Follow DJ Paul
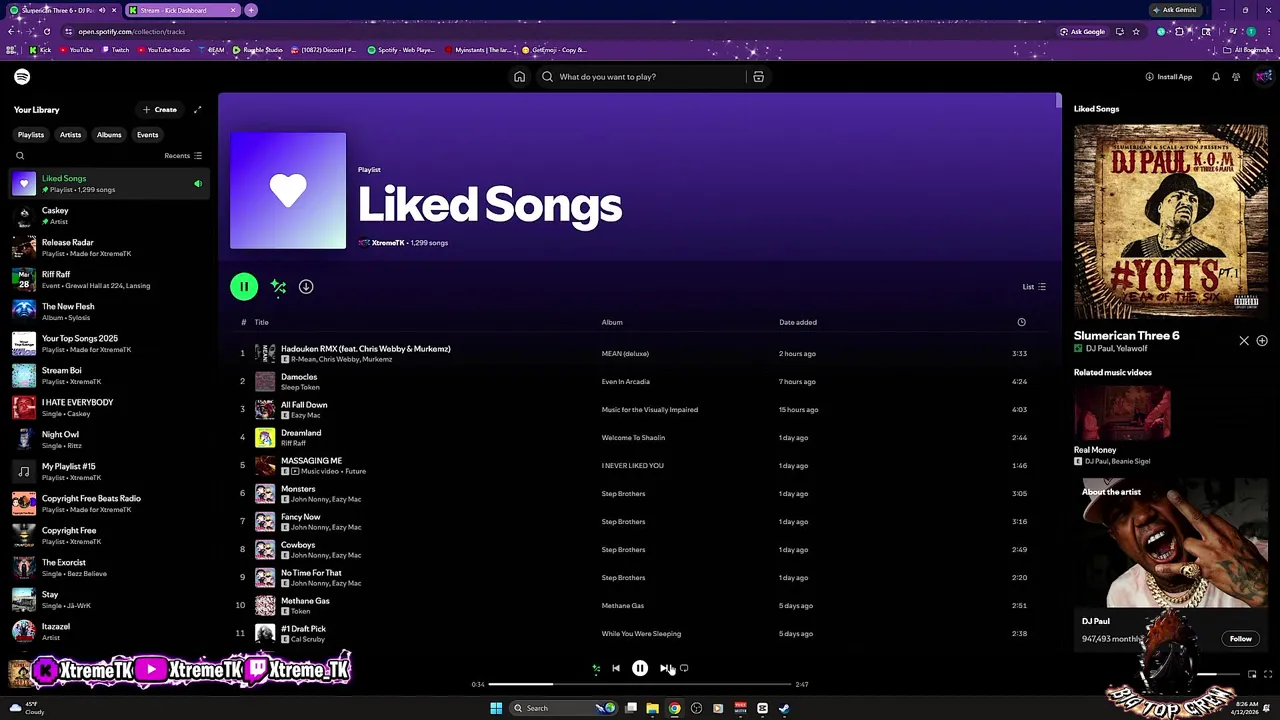This screenshot has width=1280, height=720. (1241, 639)
